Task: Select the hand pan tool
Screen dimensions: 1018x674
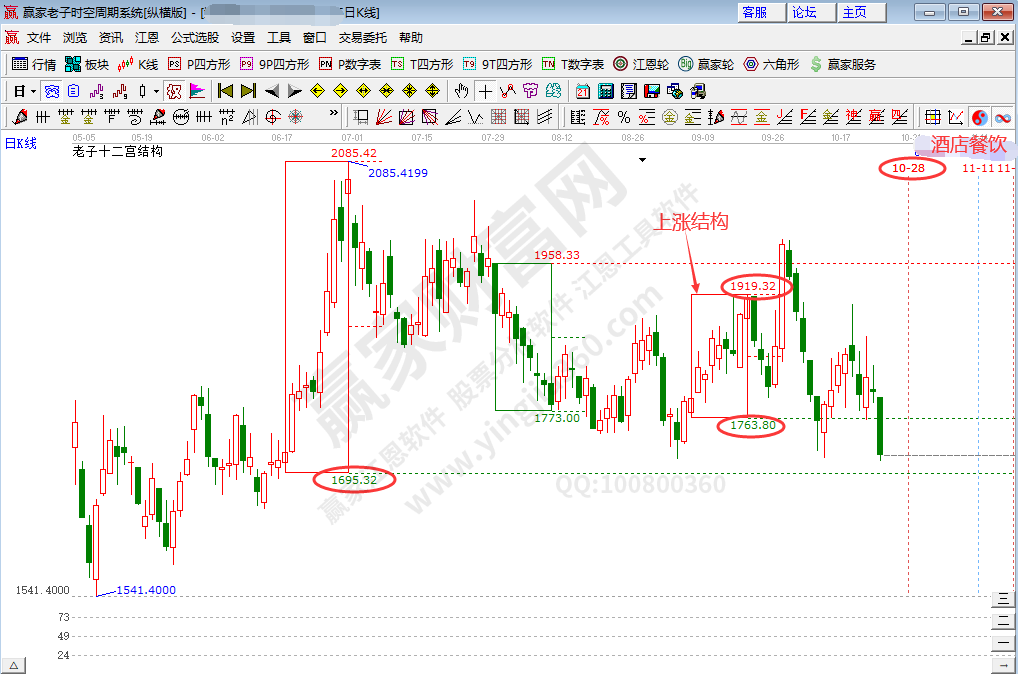Action: click(x=461, y=91)
